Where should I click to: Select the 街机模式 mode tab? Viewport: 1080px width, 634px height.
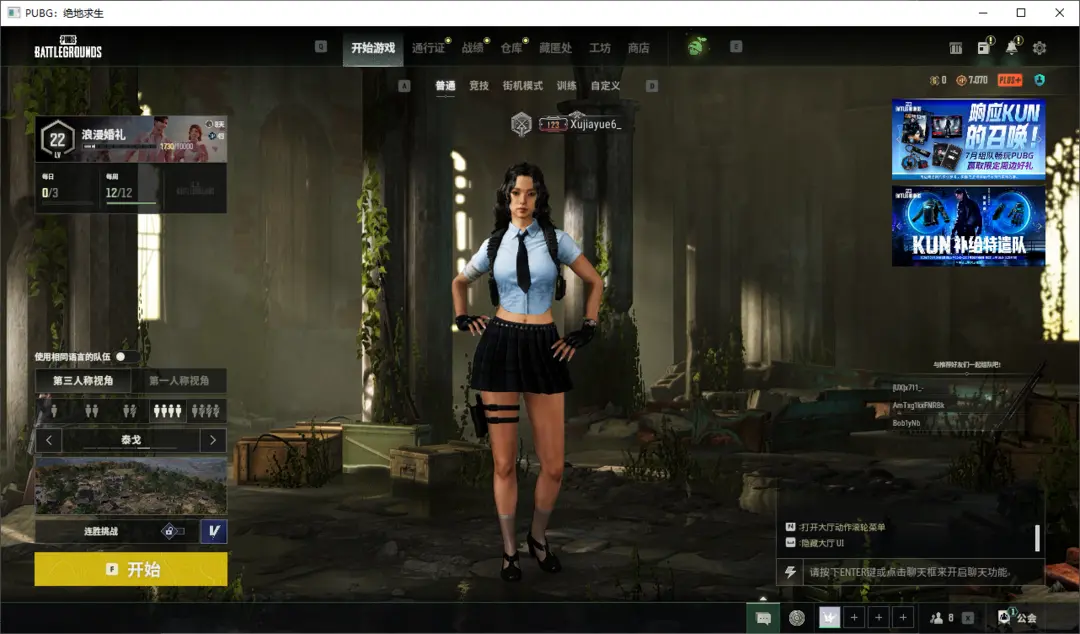522,85
